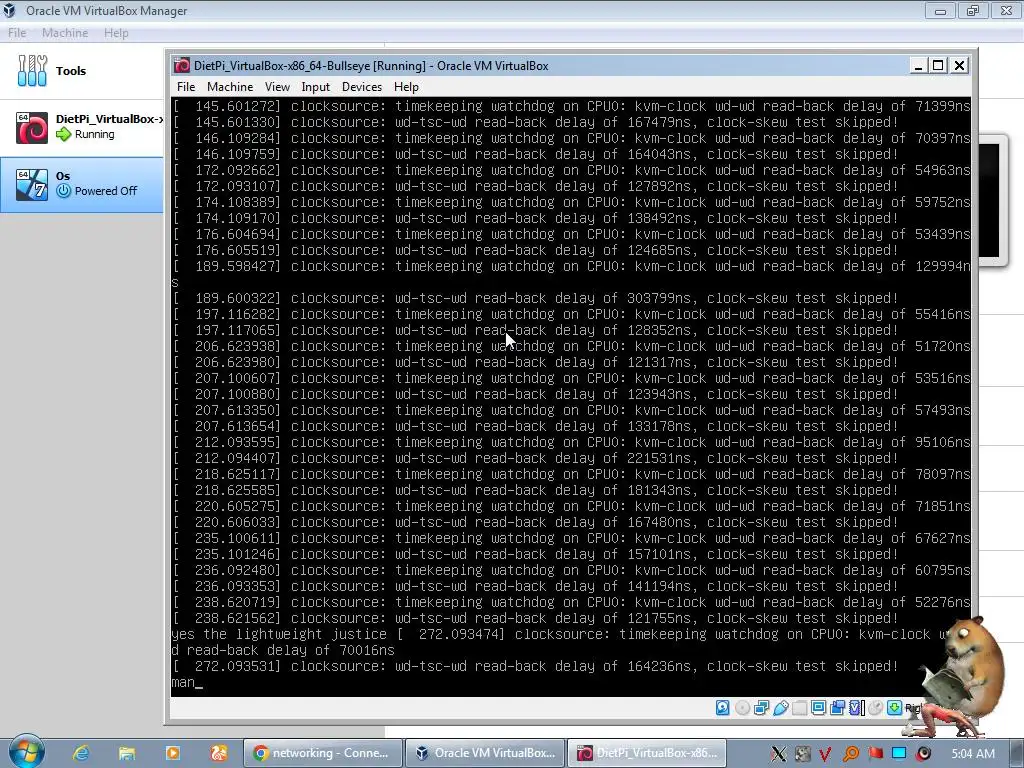Open the Tools section in VirtualBox Manager
Viewport: 1024px width, 768px height.
[82, 71]
